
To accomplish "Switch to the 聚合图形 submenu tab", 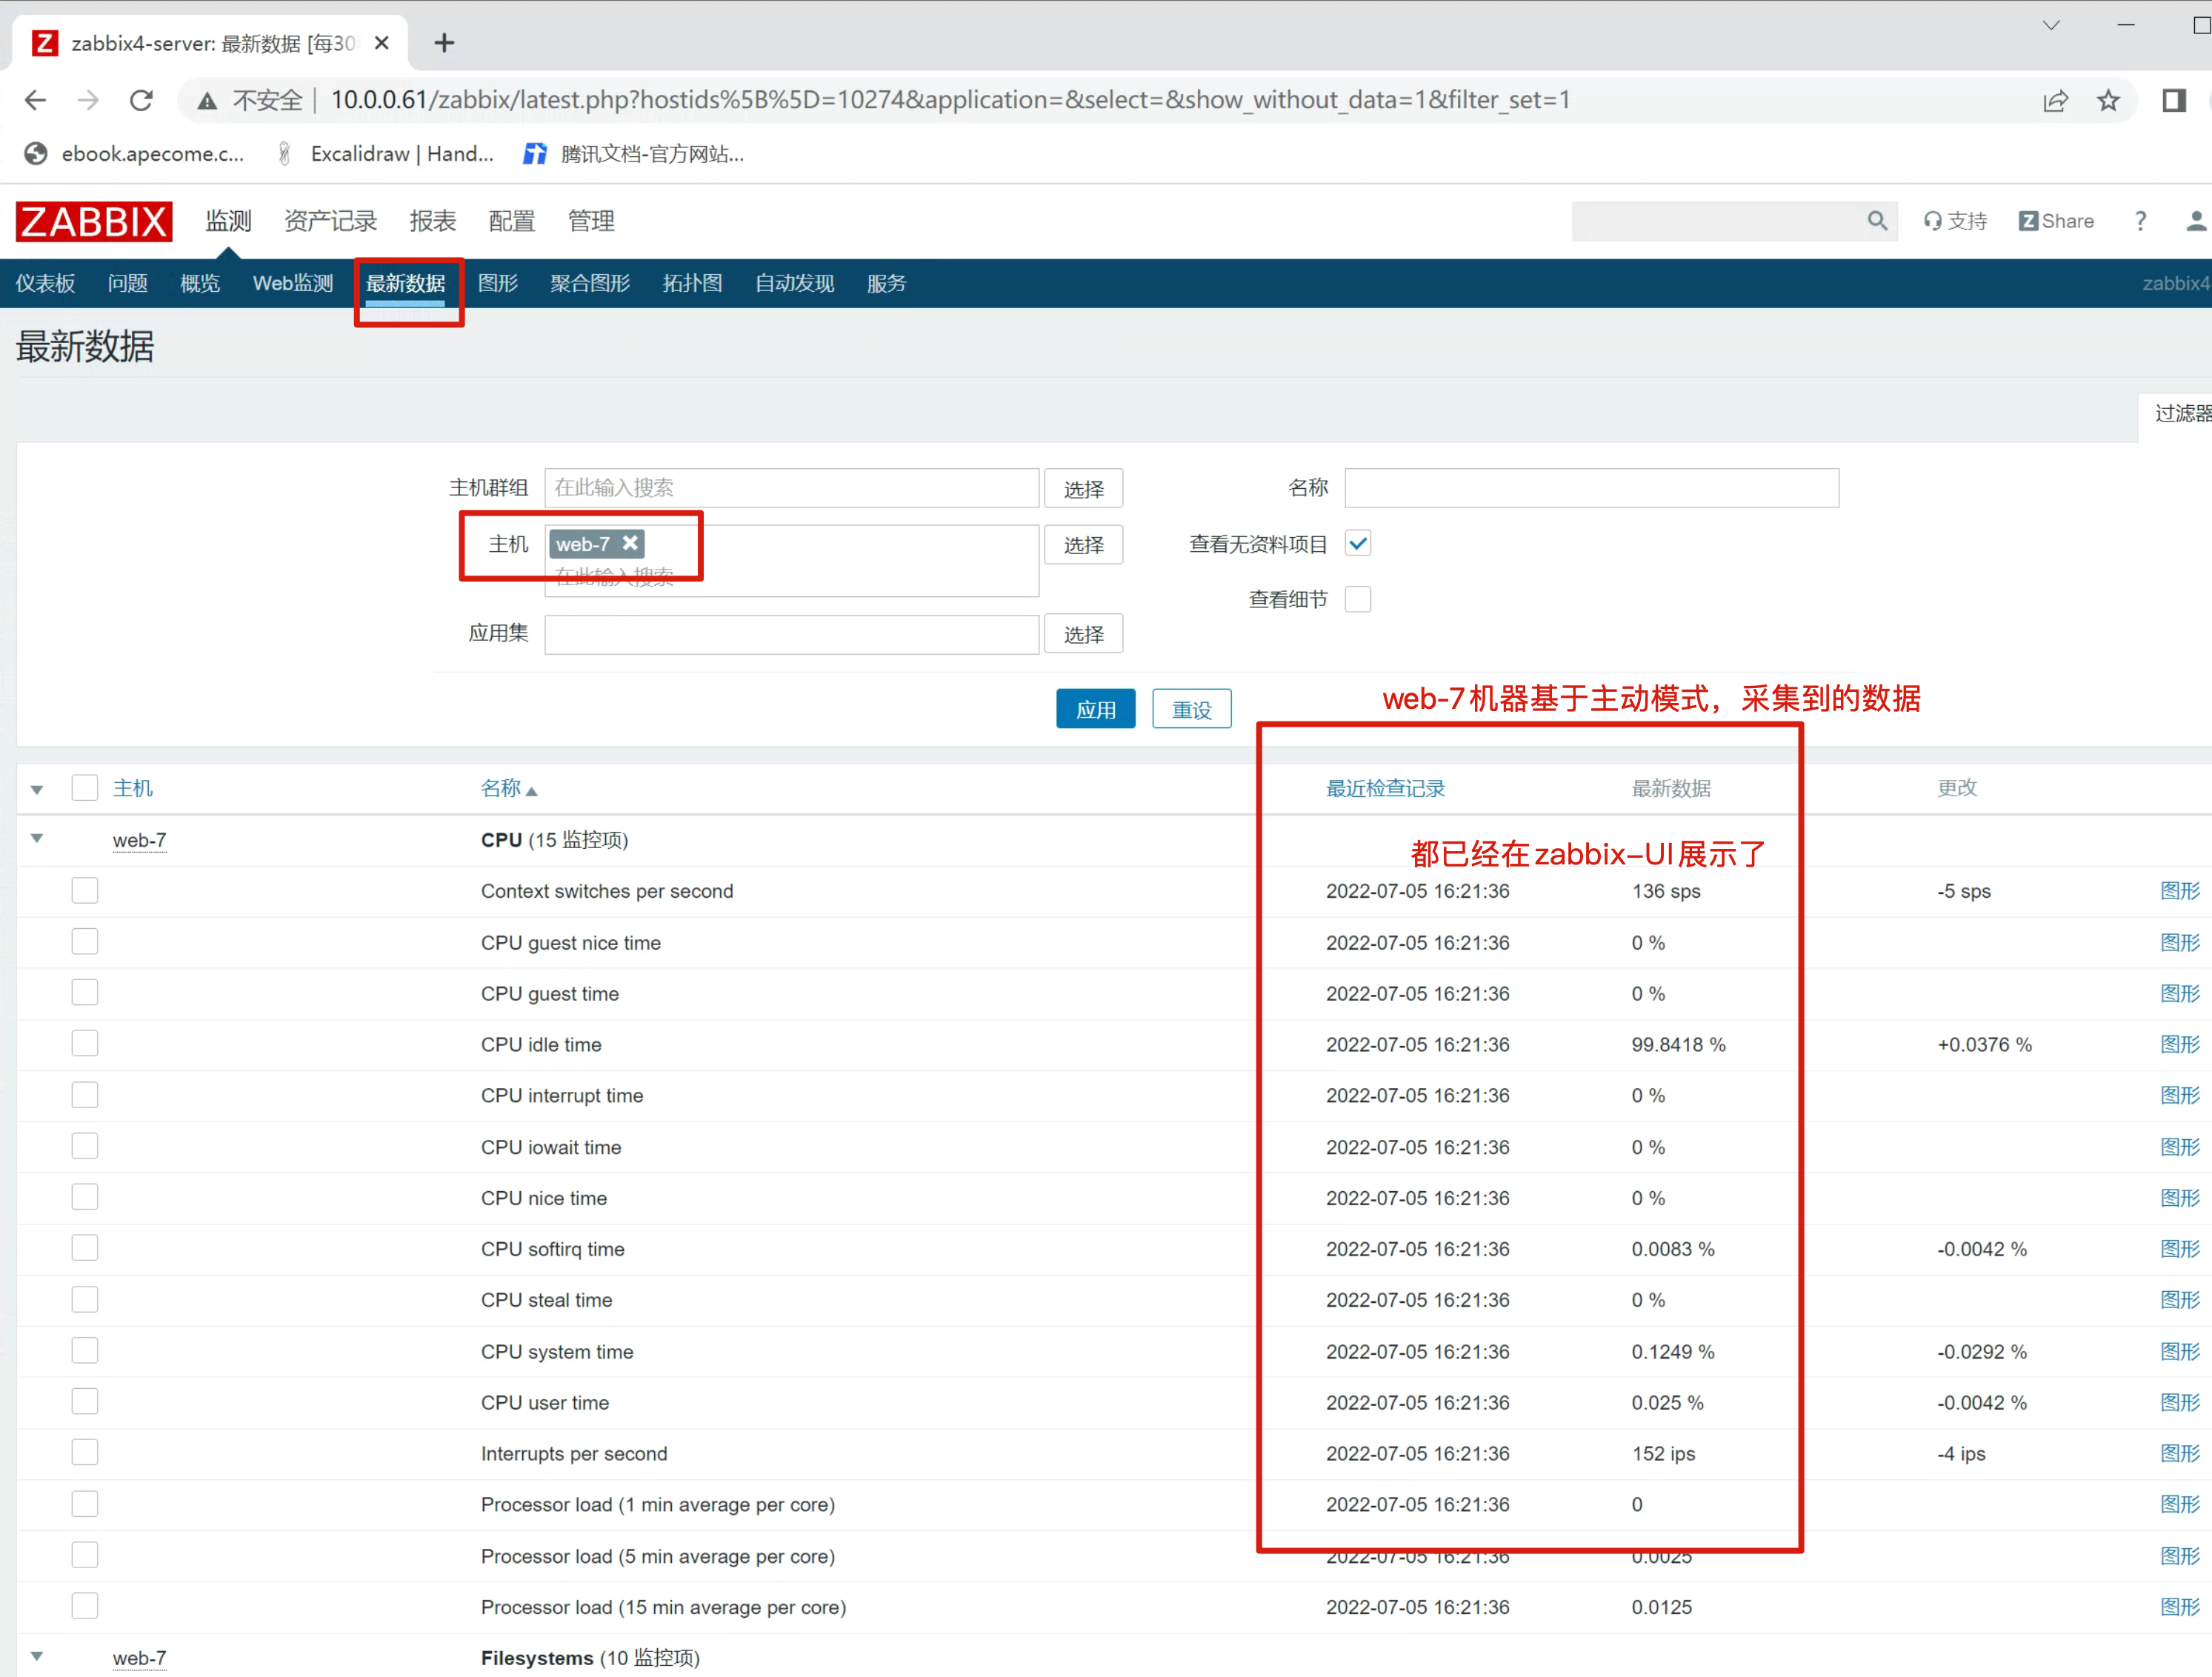I will [x=589, y=283].
